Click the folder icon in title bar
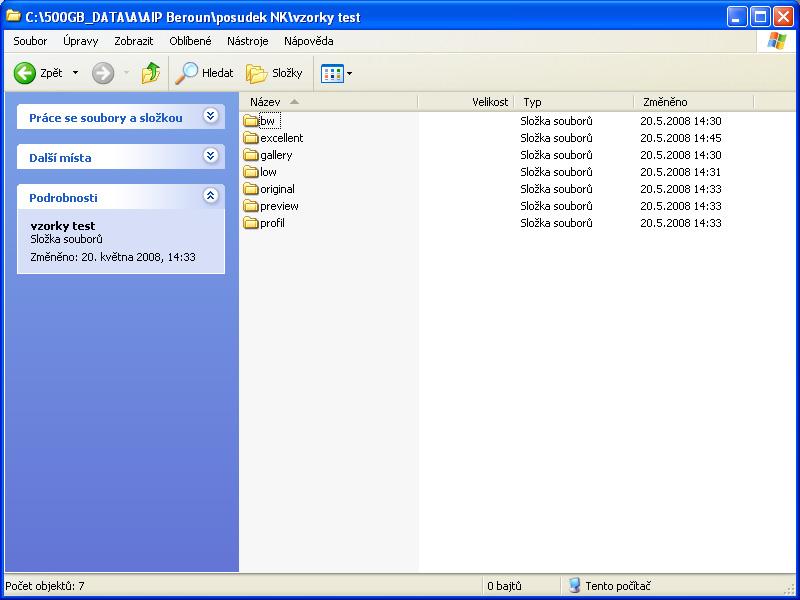The width and height of the screenshot is (800, 600). [x=13, y=16]
